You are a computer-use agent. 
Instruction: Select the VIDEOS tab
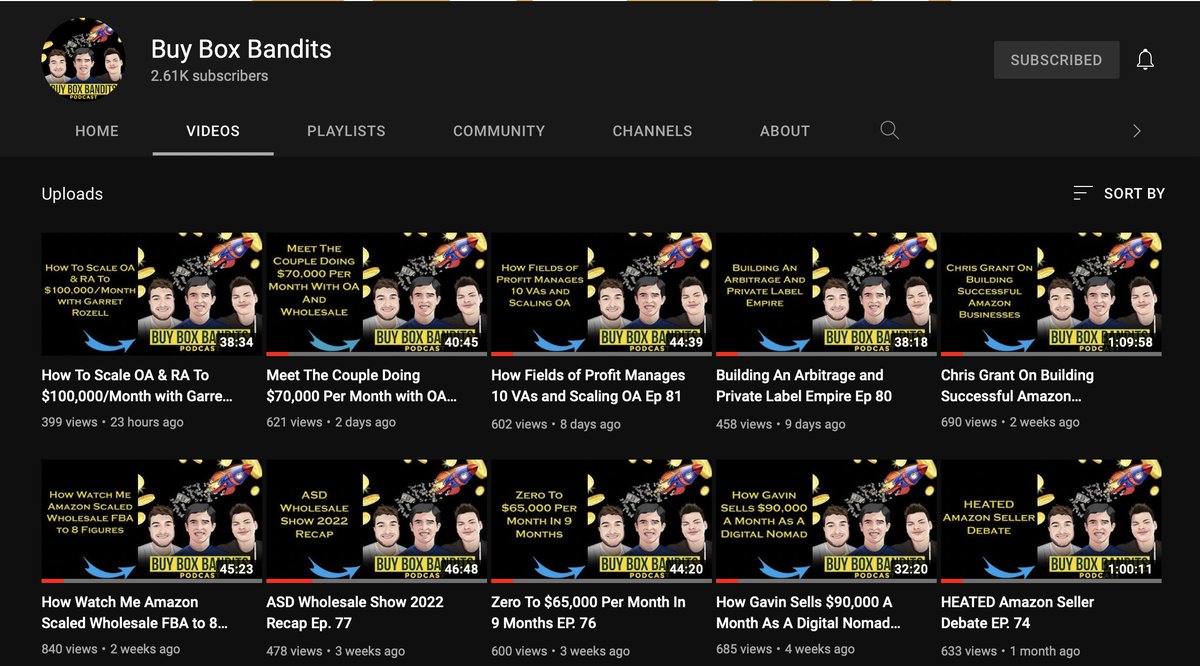click(213, 131)
